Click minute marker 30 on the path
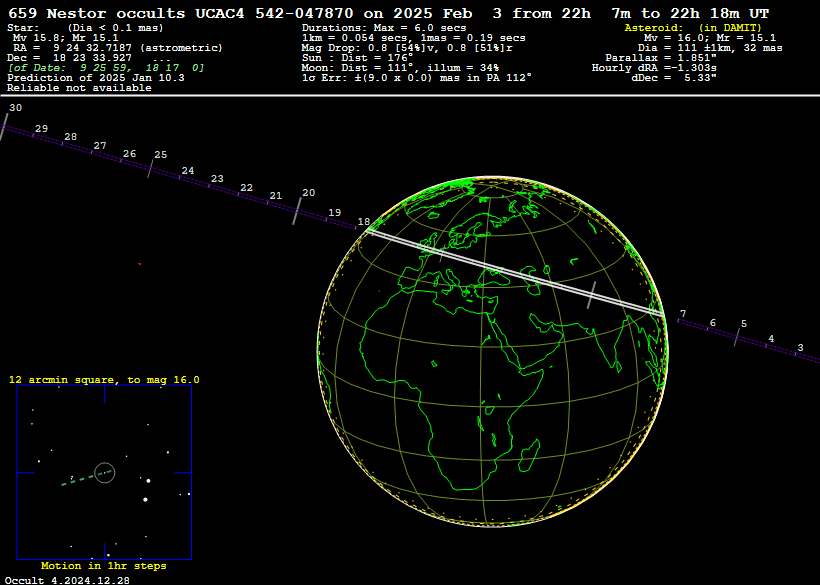Viewport: 820px width, 585px height. pos(16,108)
